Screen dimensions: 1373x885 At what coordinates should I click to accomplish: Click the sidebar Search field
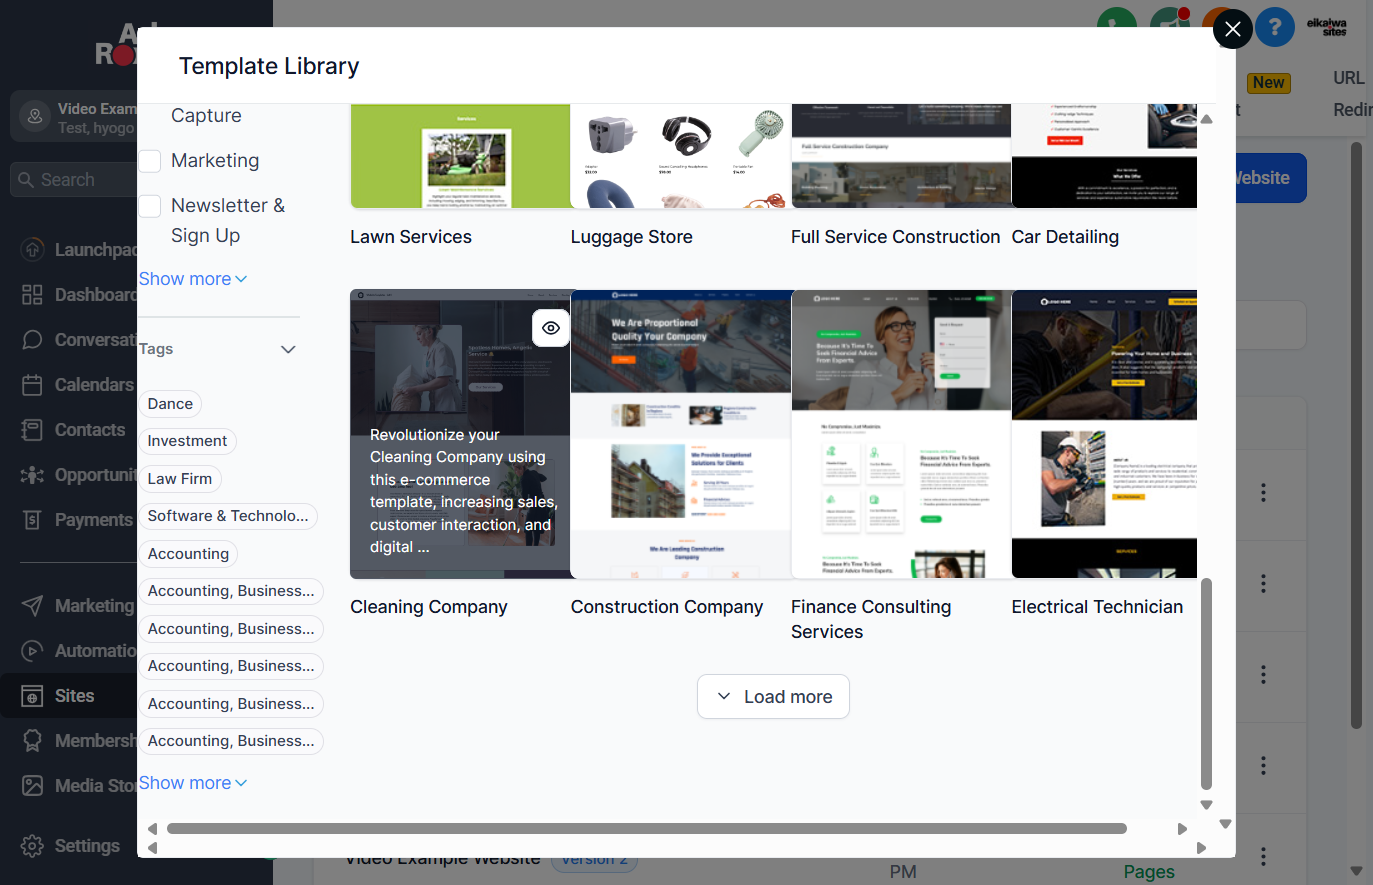tap(74, 180)
